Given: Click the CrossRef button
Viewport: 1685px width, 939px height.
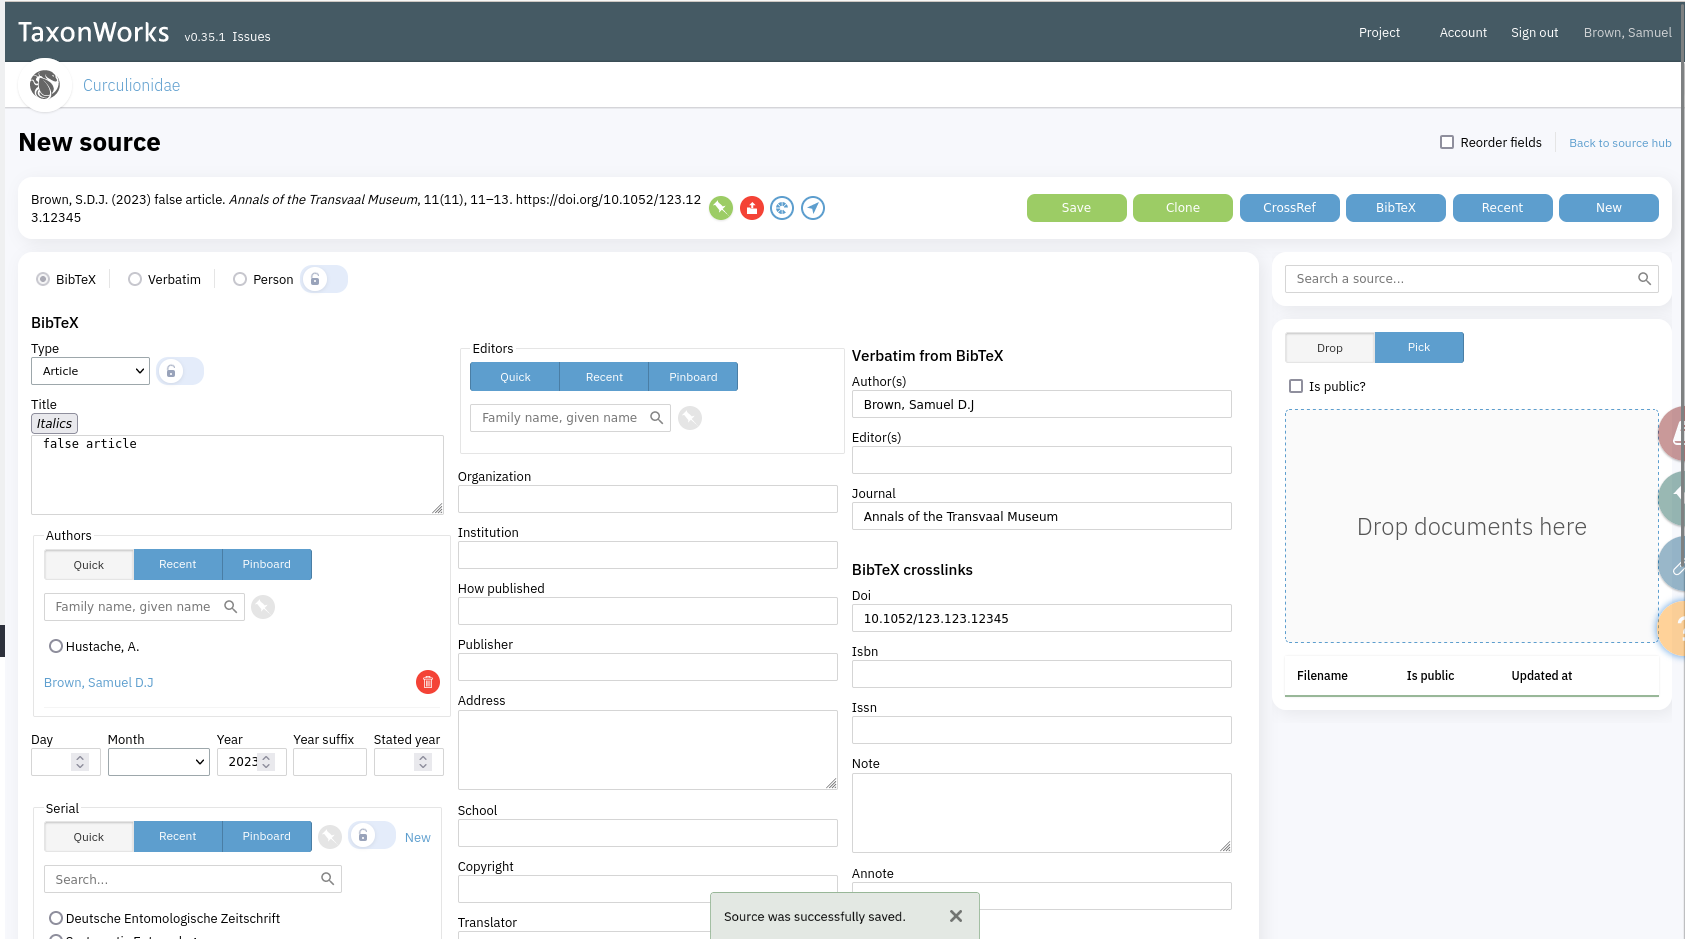Looking at the screenshot, I should tap(1289, 208).
